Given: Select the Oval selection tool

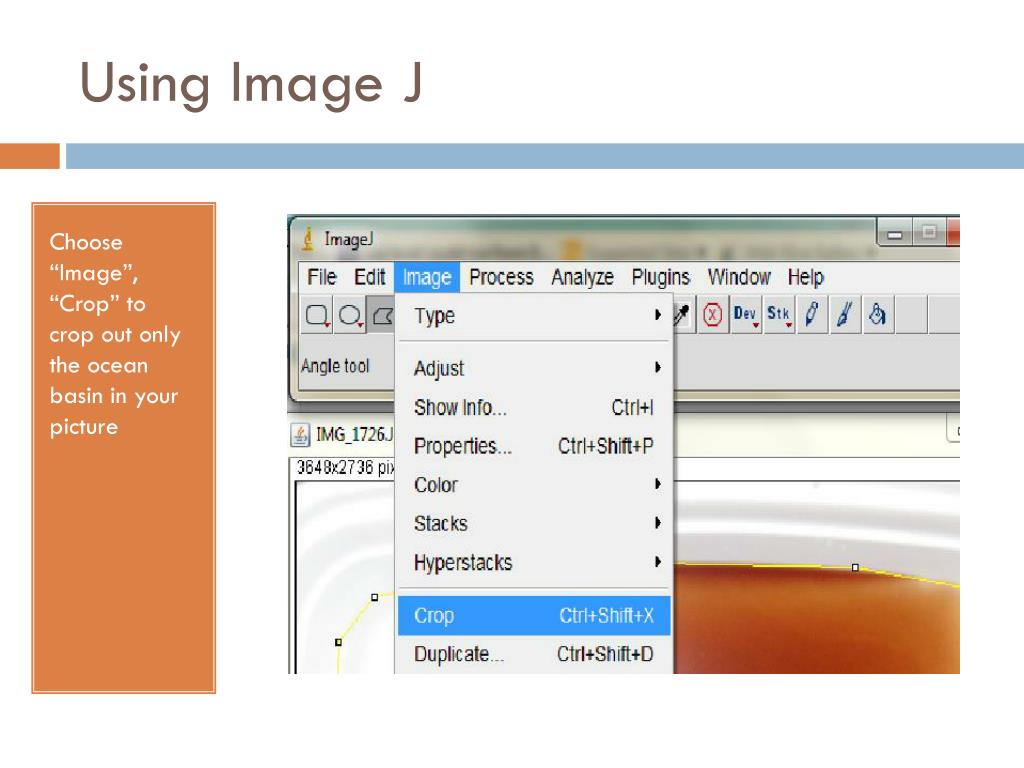Looking at the screenshot, I should point(350,315).
